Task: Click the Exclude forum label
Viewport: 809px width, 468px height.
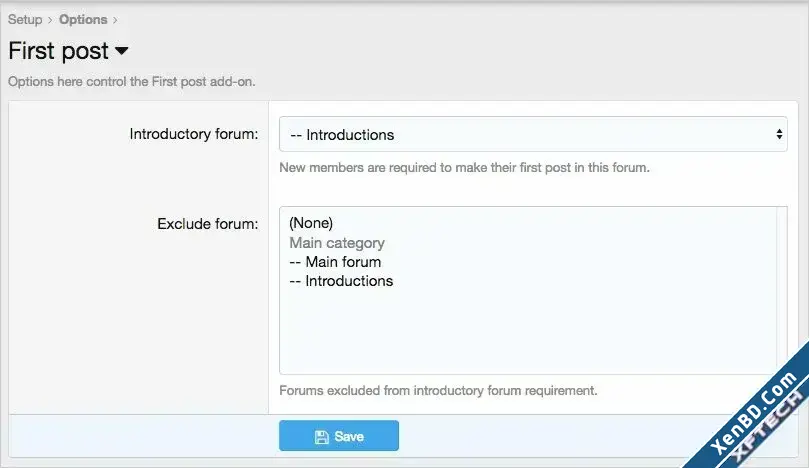Action: (207, 224)
